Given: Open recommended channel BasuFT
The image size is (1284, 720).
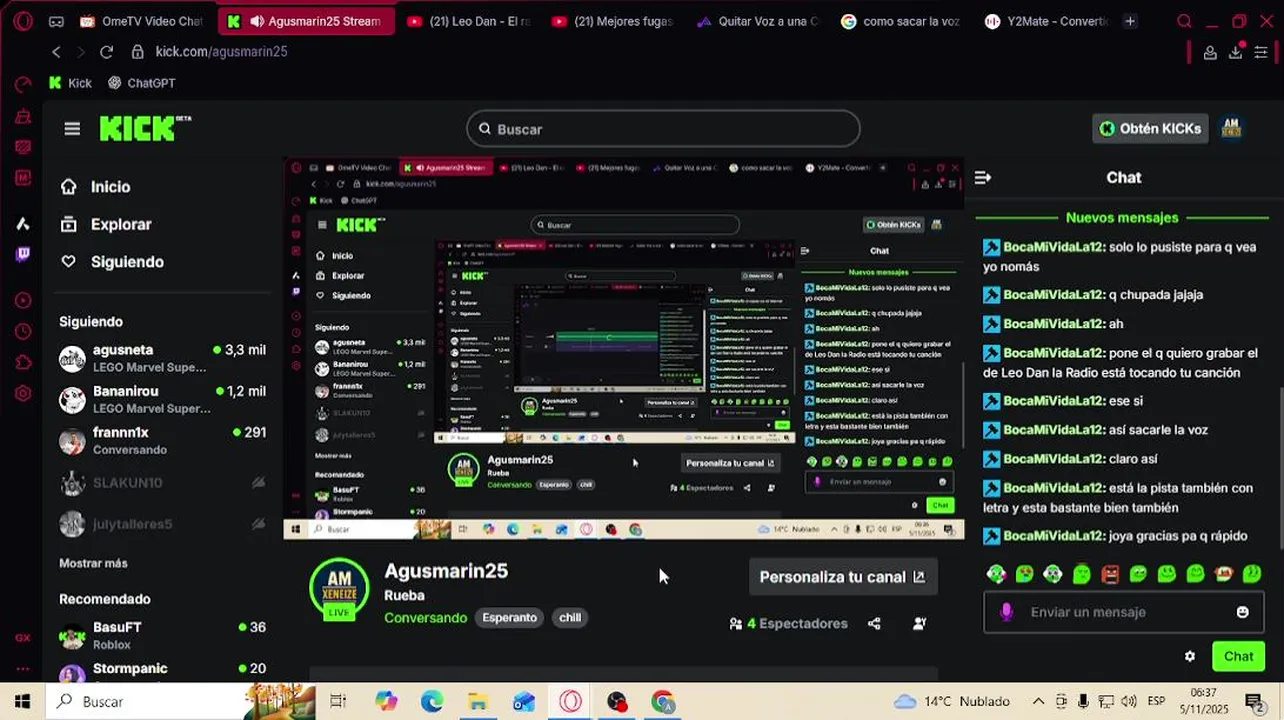Looking at the screenshot, I should (x=162, y=636).
